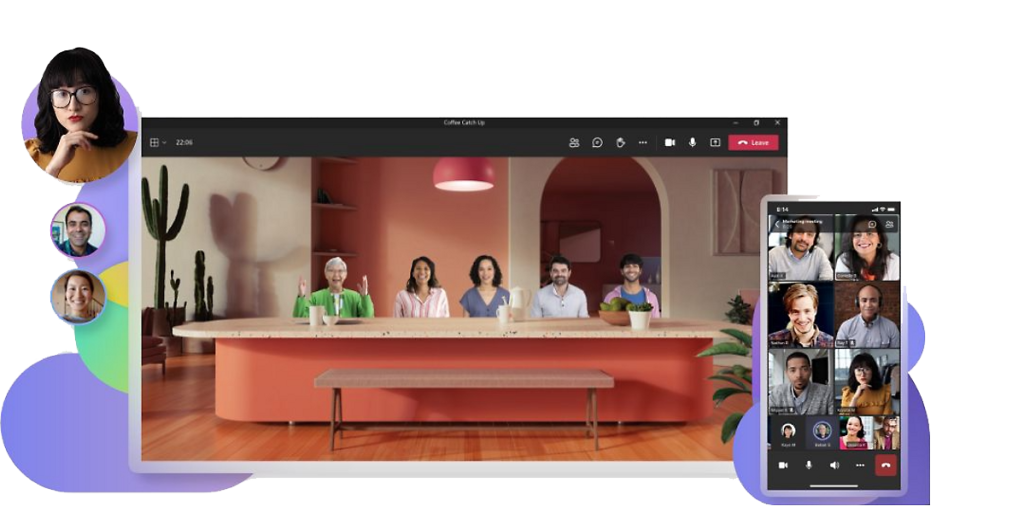The image size is (1024, 512).
Task: Expand the view layout dropdown arrow
Action: 164,142
